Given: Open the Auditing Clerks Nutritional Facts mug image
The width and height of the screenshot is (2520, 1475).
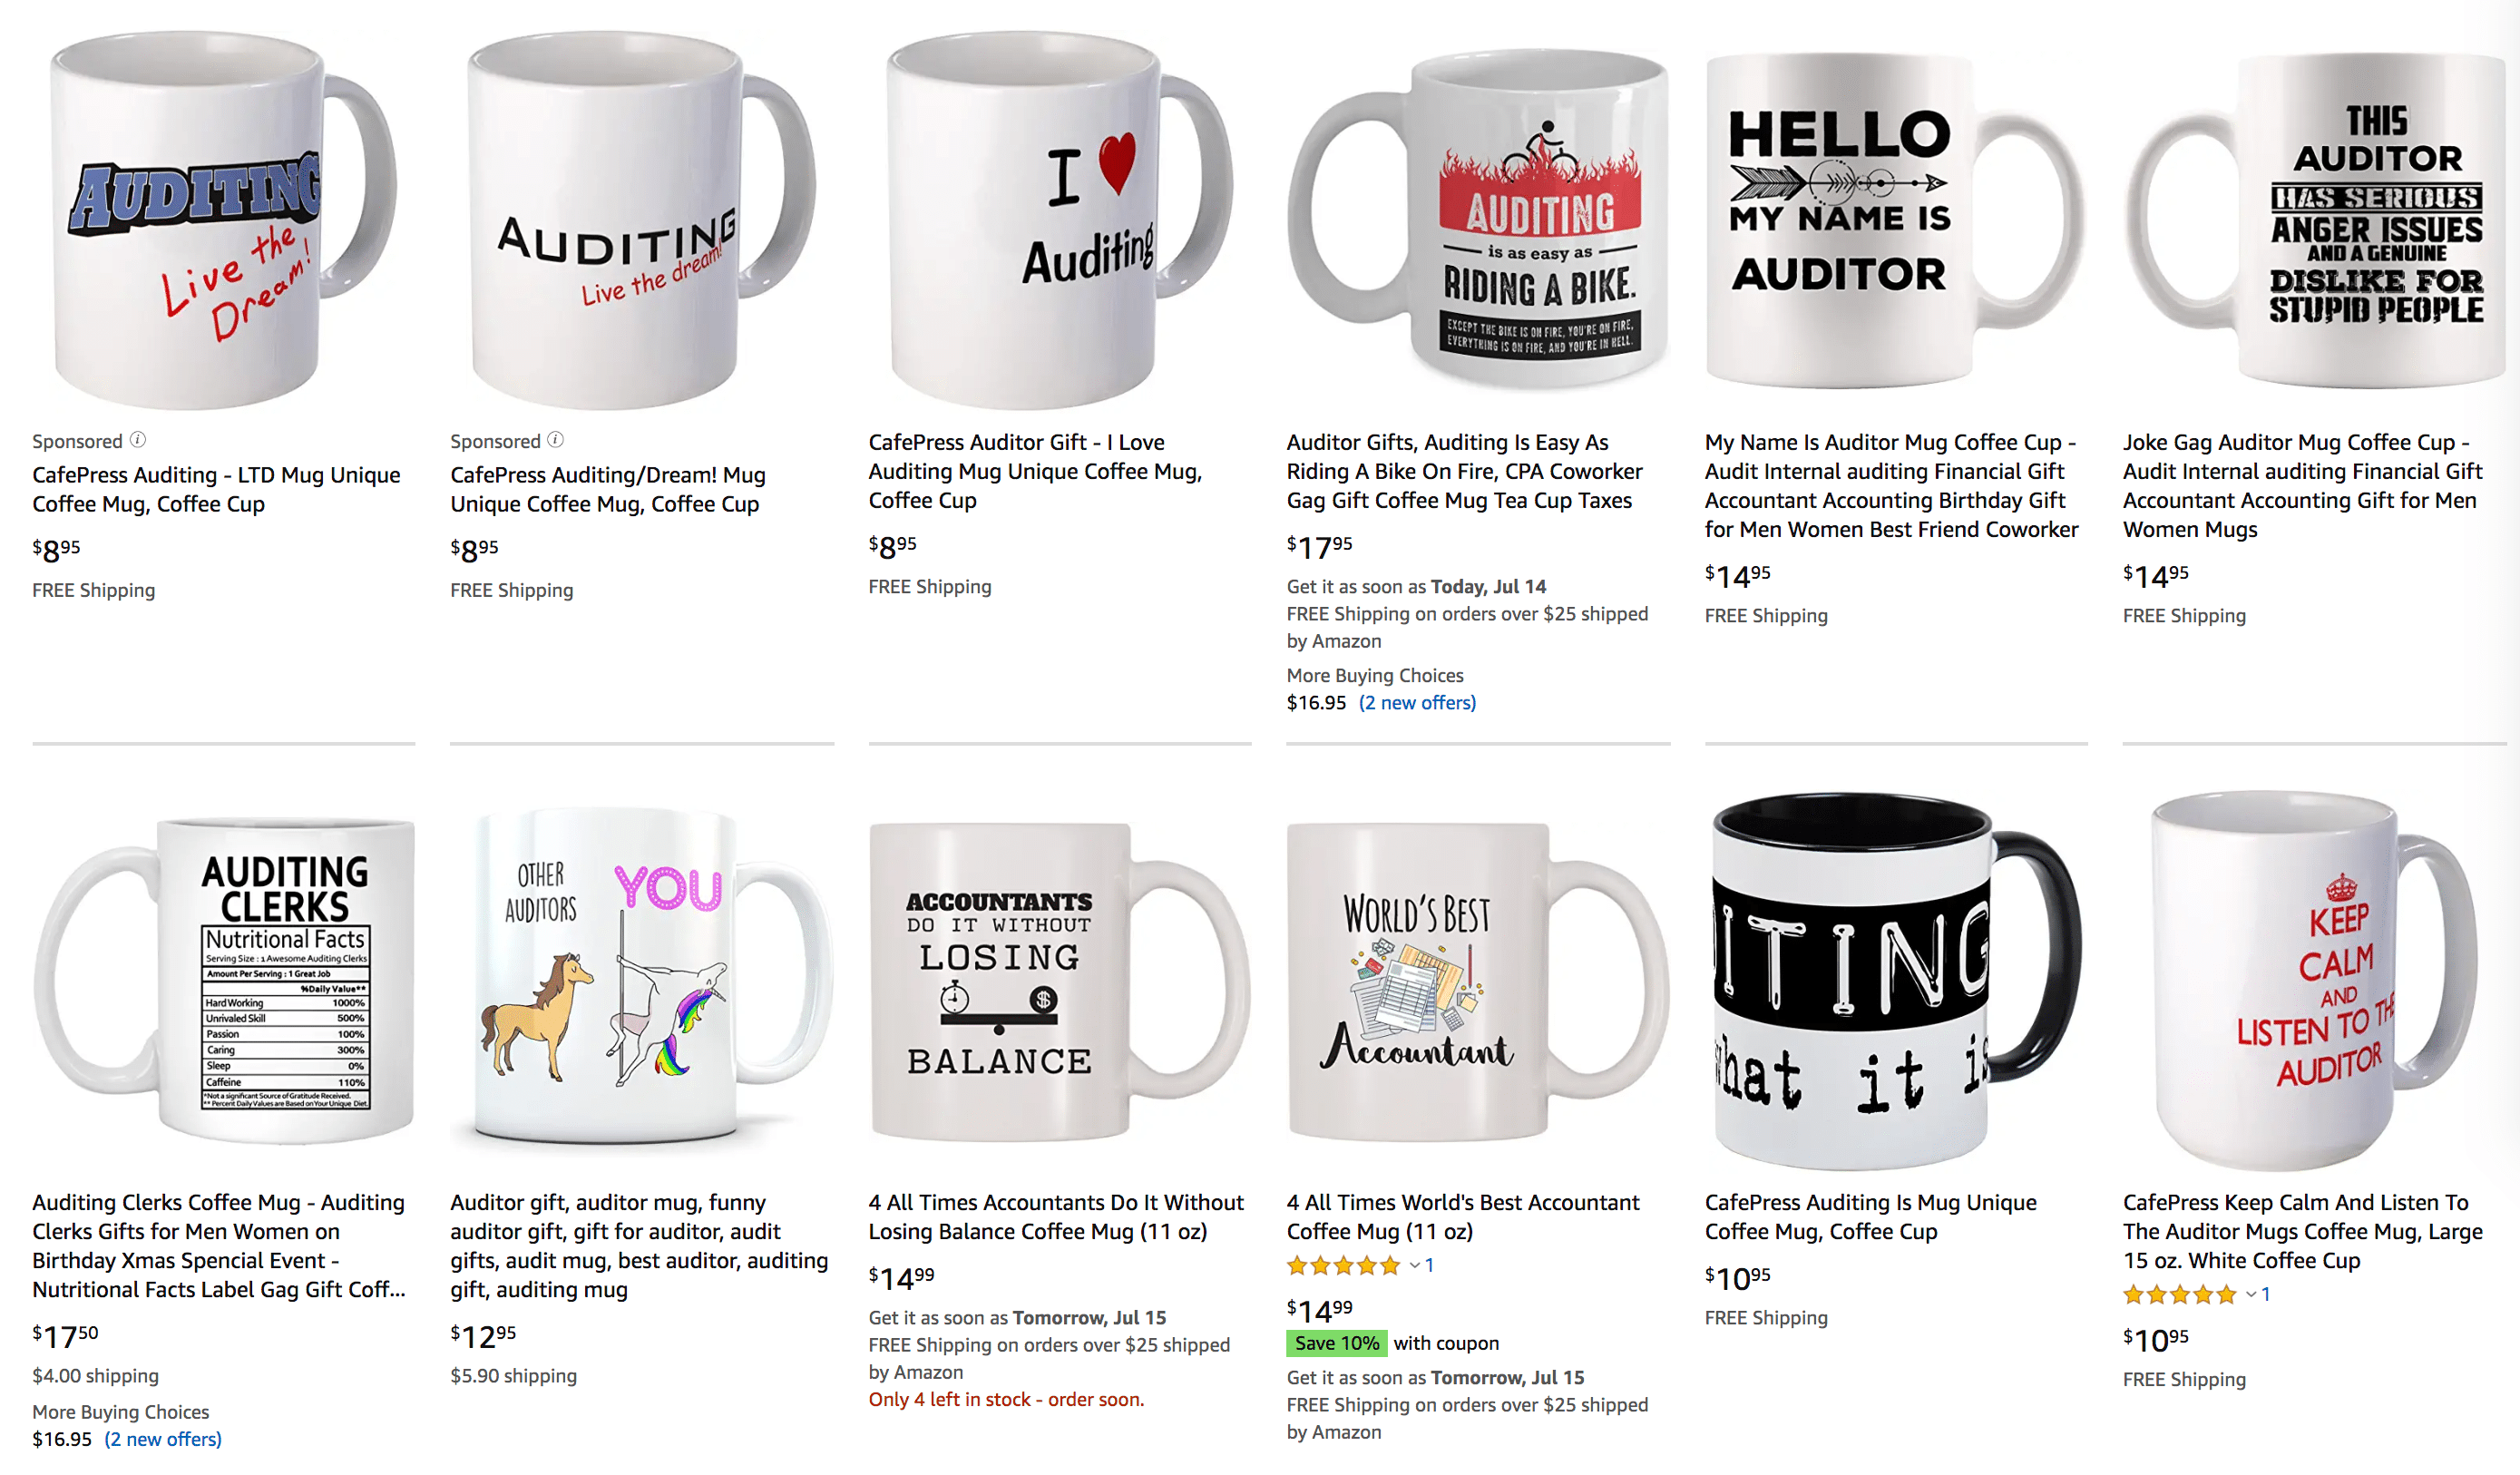Looking at the screenshot, I should pos(224,980).
